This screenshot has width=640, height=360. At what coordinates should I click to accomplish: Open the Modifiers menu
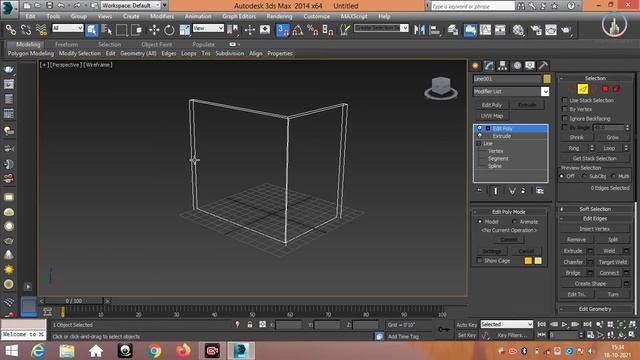(x=162, y=16)
